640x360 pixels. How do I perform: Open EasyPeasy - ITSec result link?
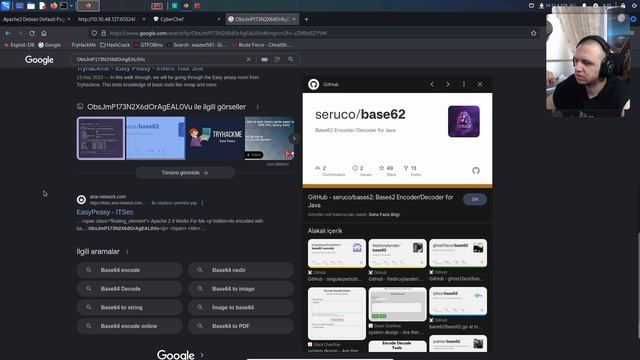[x=105, y=212]
